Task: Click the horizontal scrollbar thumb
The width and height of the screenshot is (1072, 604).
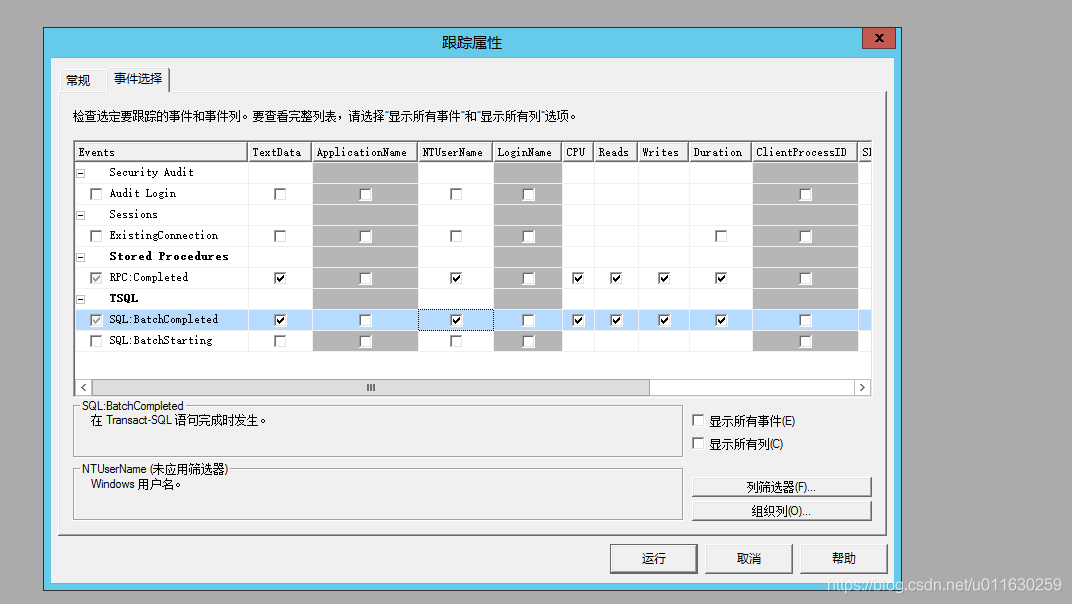Action: (x=371, y=388)
